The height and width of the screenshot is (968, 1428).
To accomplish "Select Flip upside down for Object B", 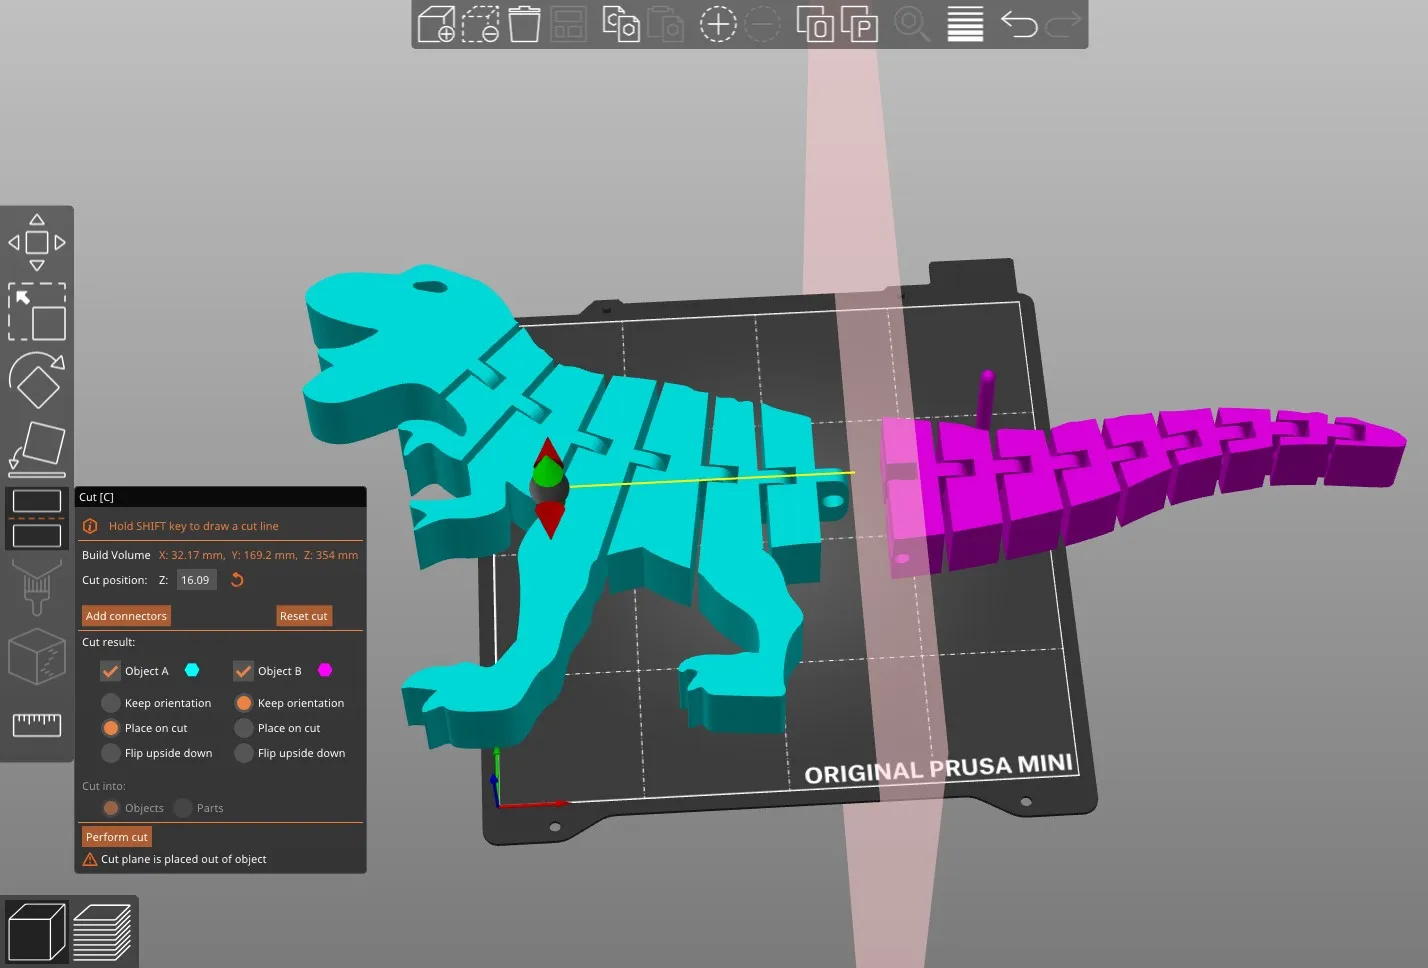I will pyautogui.click(x=243, y=753).
